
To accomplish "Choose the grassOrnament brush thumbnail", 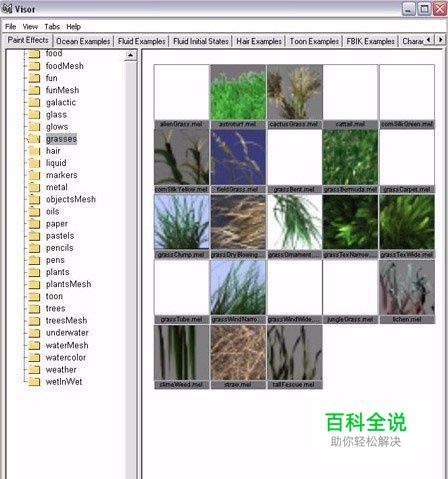I will point(295,222).
